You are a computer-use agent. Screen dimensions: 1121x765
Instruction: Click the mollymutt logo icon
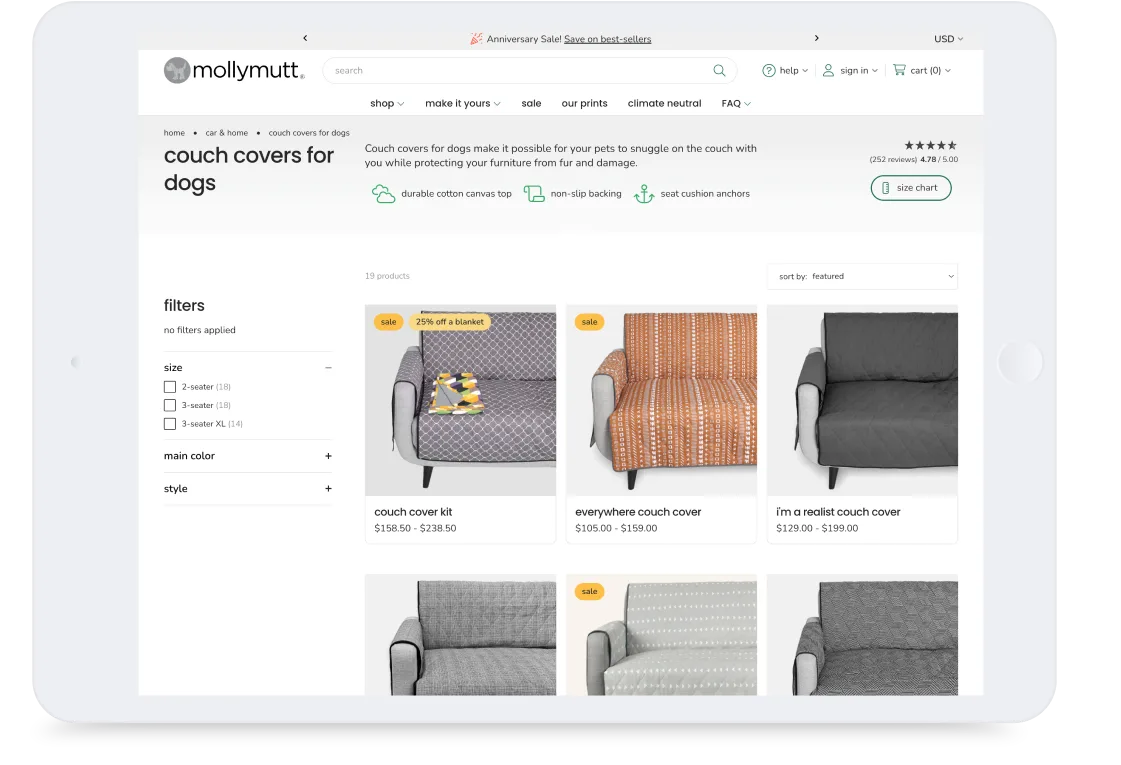coord(177,70)
